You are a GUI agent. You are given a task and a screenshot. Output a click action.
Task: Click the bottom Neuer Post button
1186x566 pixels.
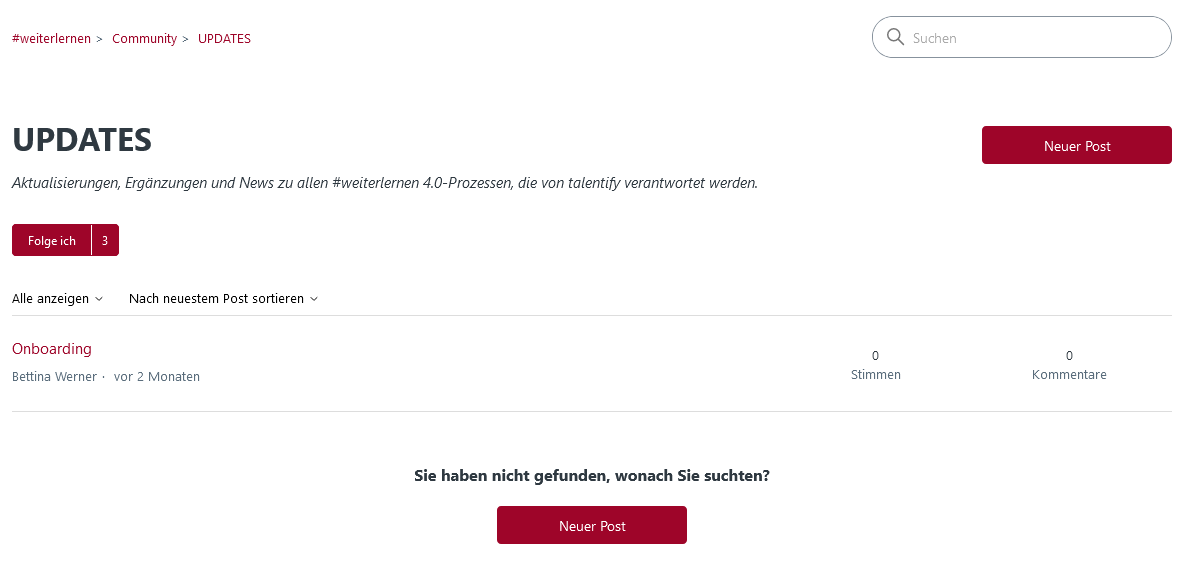tap(591, 525)
